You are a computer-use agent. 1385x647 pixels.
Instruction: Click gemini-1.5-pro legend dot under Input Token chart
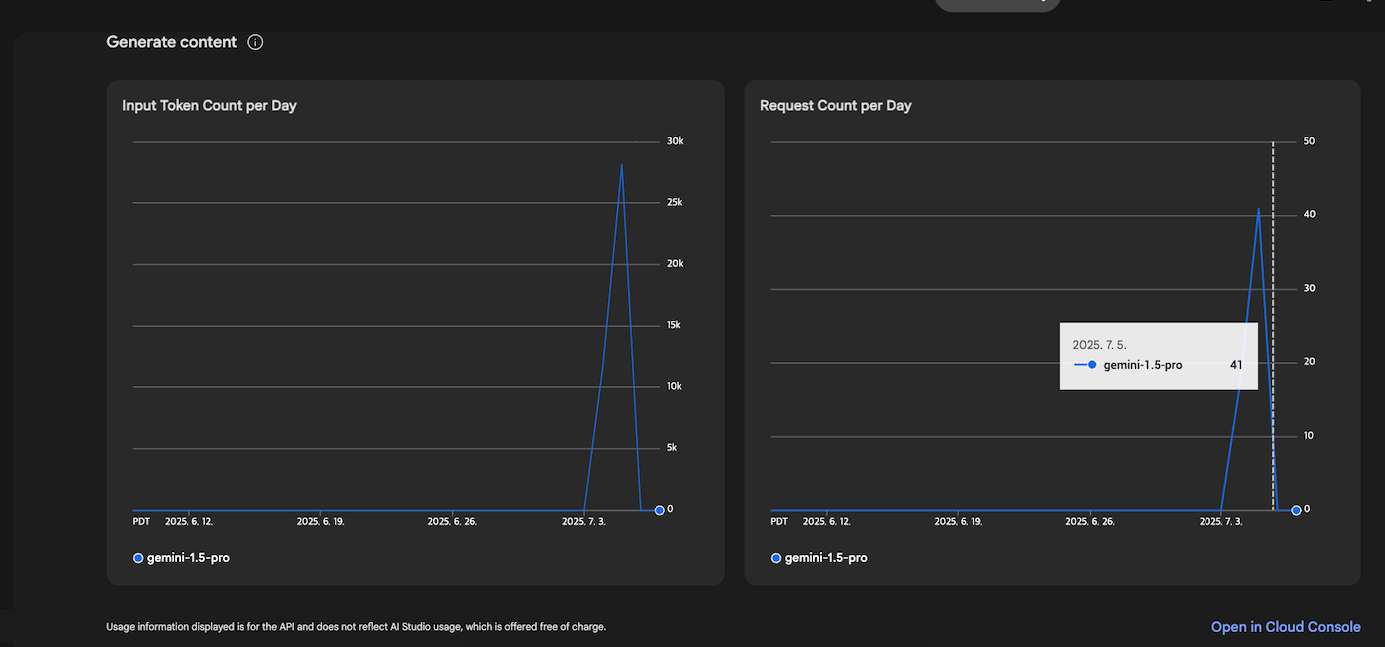138,558
